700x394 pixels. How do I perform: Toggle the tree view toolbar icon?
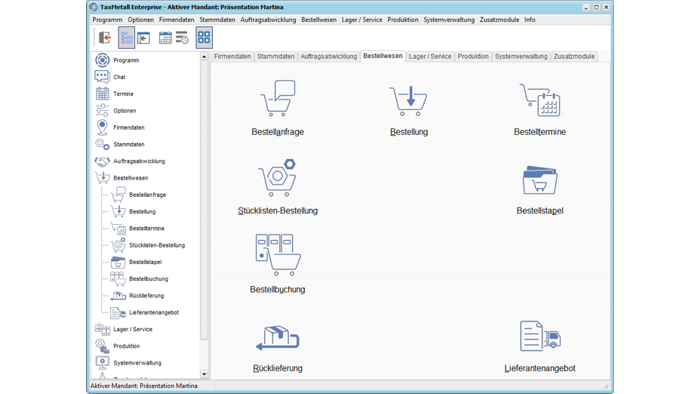126,37
